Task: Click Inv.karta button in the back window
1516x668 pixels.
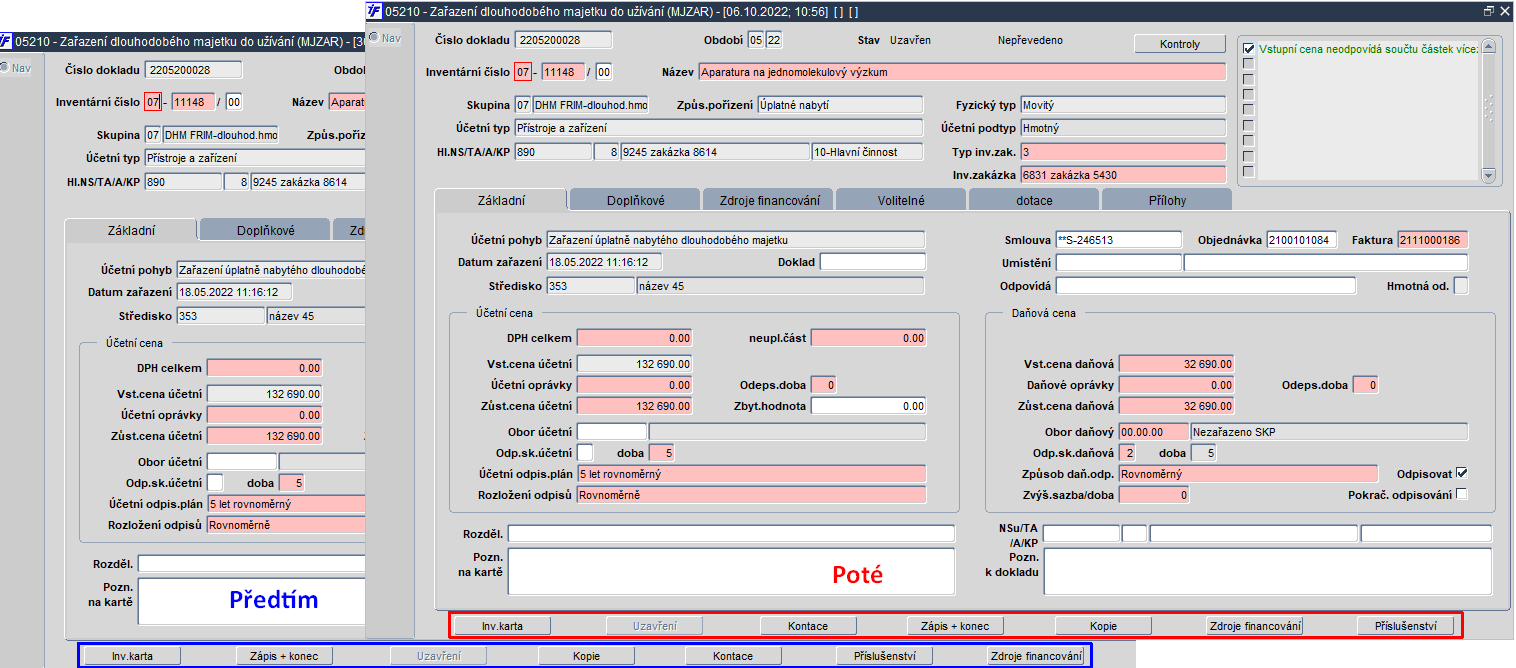Action: pyautogui.click(x=133, y=657)
